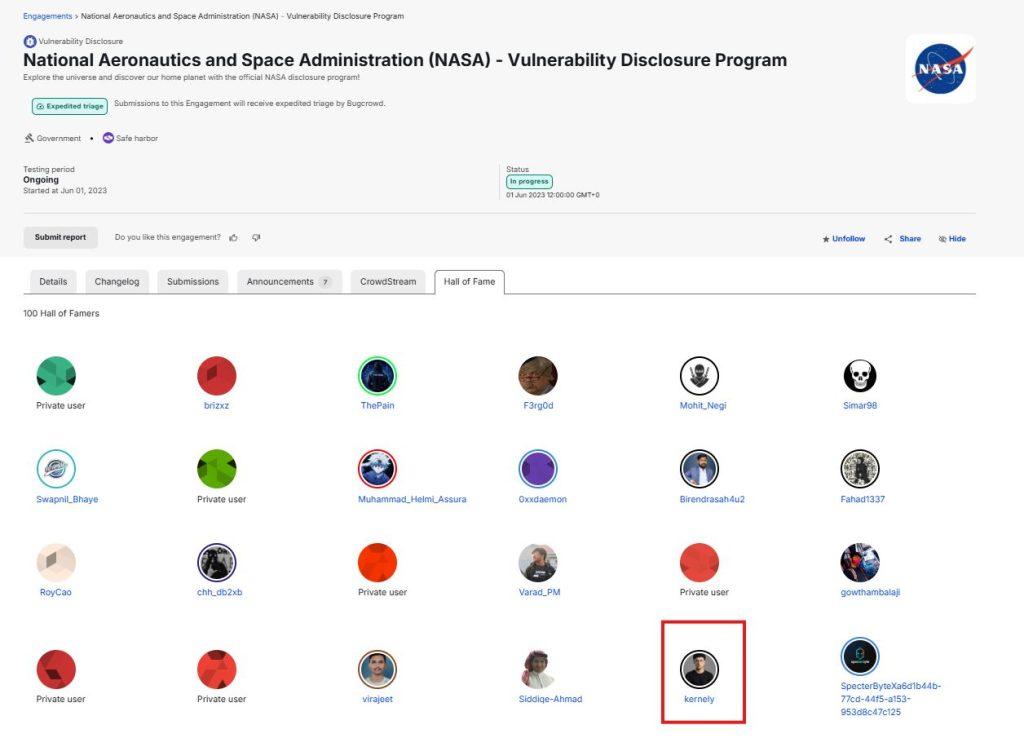The height and width of the screenshot is (738, 1024).
Task: Click the thumbs down dislike icon
Action: 256,238
